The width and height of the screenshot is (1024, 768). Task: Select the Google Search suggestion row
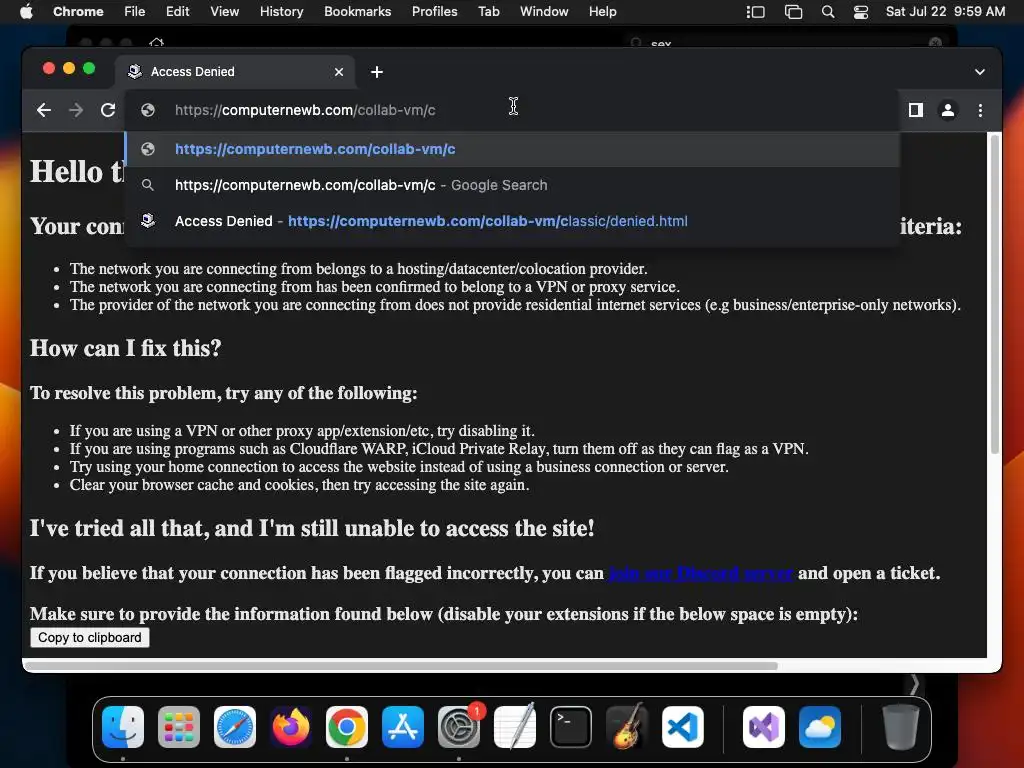pos(512,185)
